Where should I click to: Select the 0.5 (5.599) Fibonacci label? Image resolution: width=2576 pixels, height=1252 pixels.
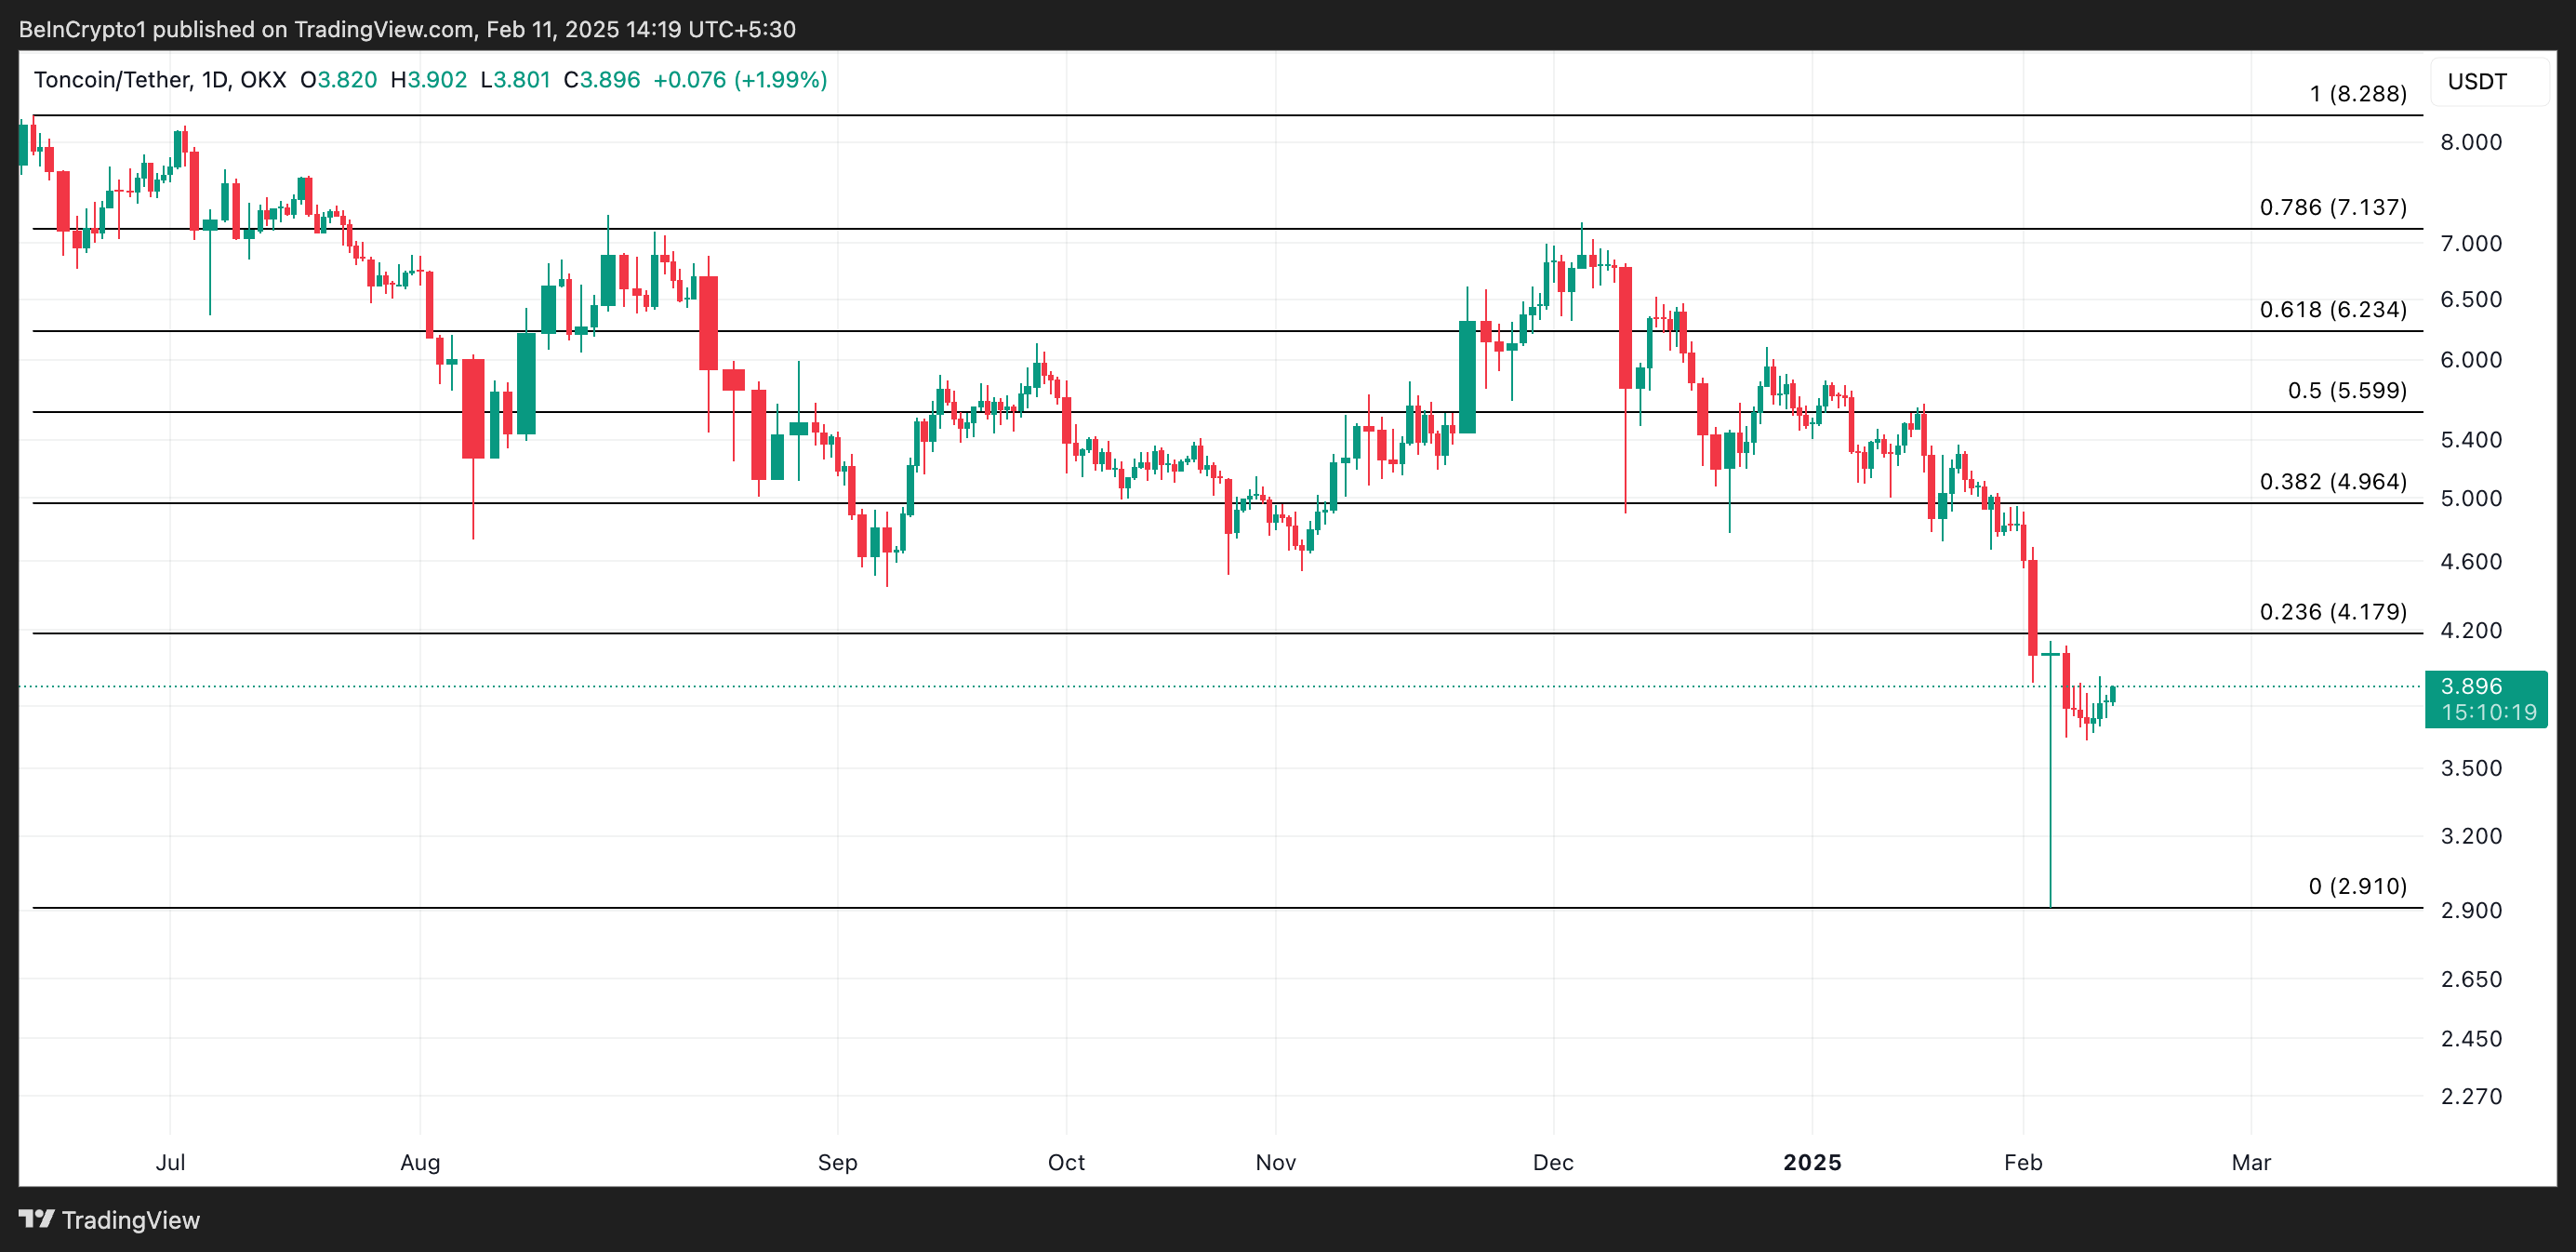[2346, 391]
